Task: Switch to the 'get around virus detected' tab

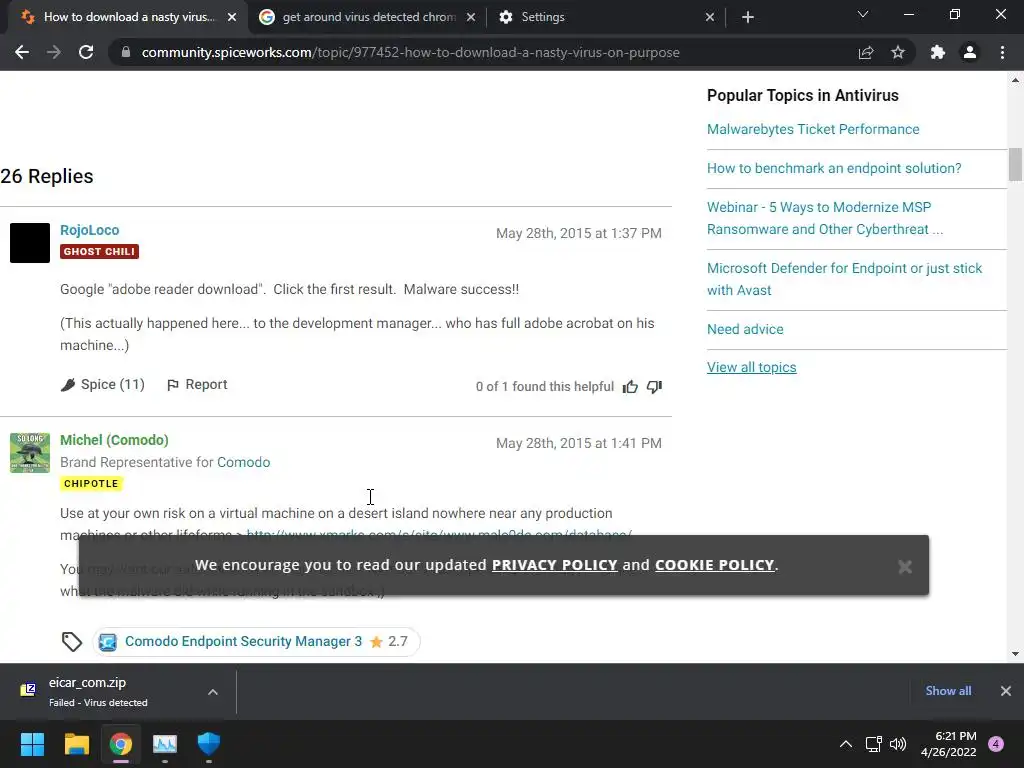Action: click(368, 17)
